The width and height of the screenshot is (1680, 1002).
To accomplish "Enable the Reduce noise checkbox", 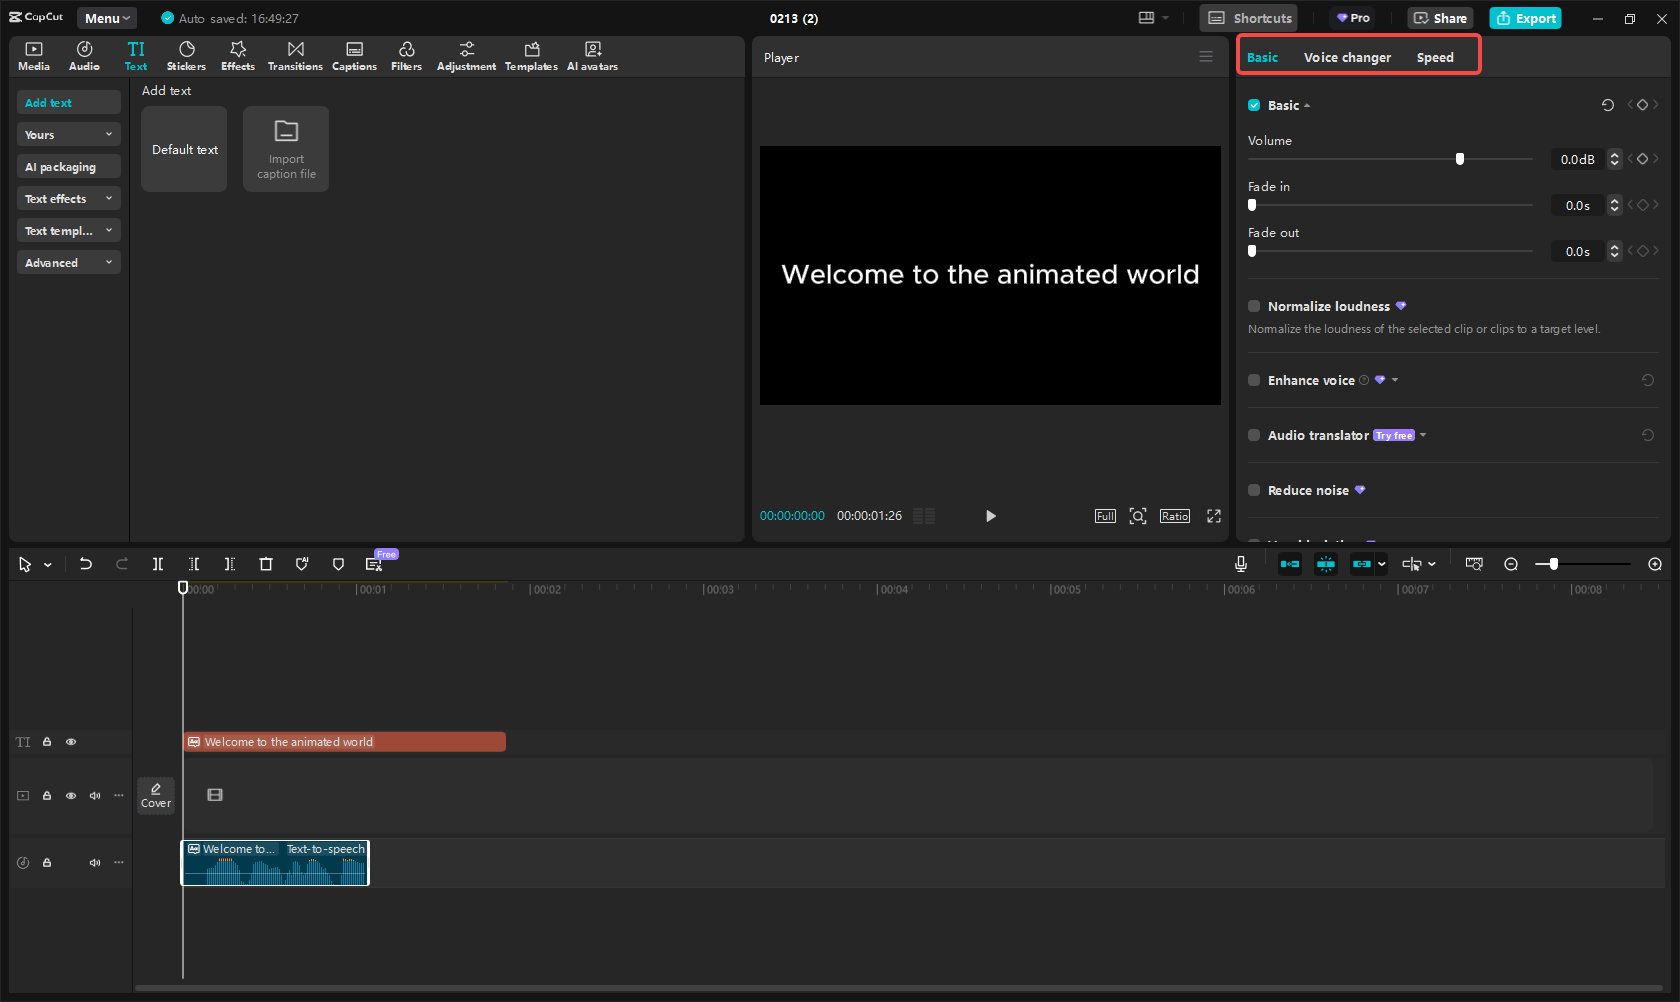I will tap(1254, 490).
